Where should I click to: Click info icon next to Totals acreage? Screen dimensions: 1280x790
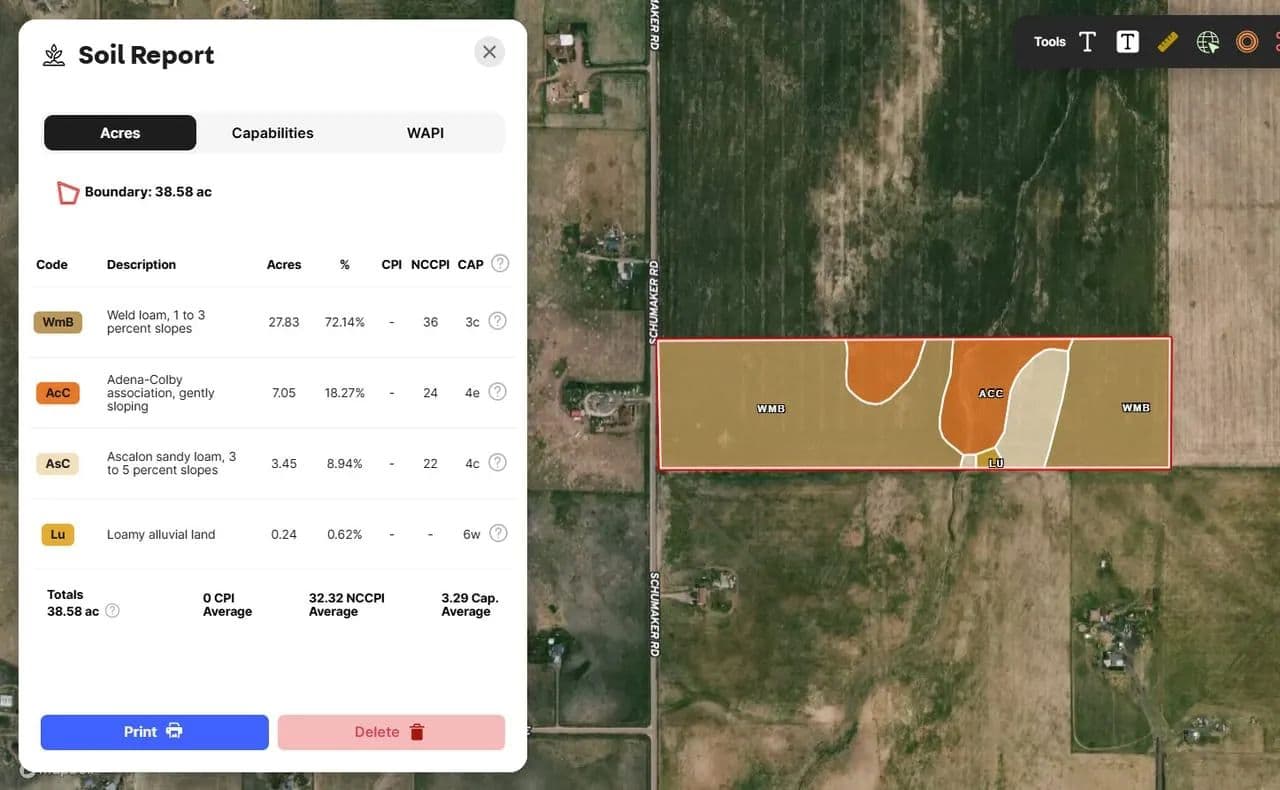click(112, 611)
